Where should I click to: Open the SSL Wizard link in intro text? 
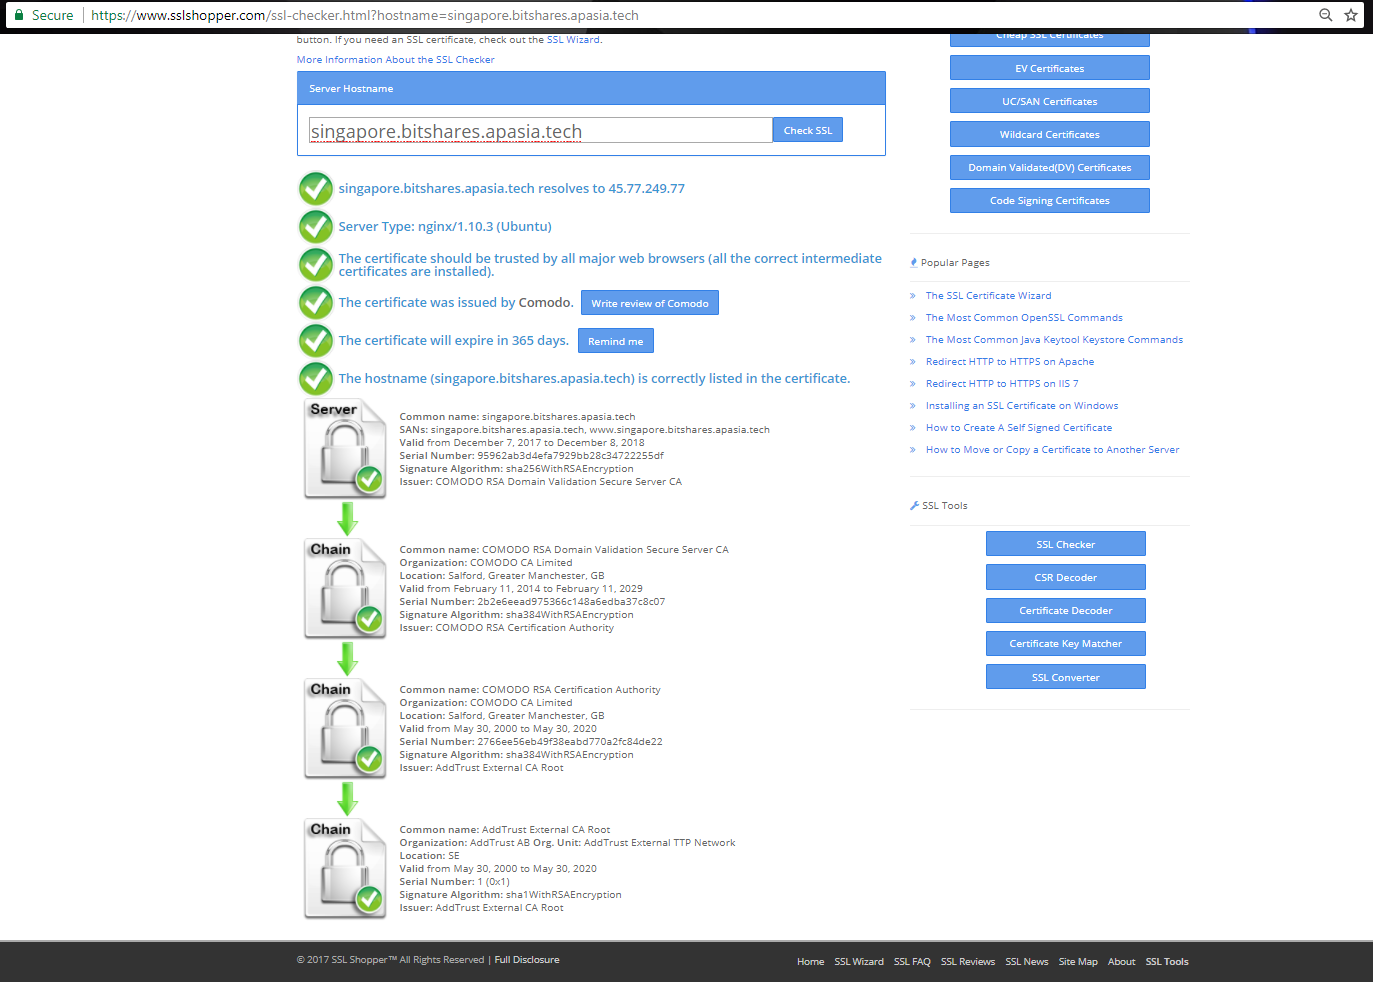click(573, 40)
